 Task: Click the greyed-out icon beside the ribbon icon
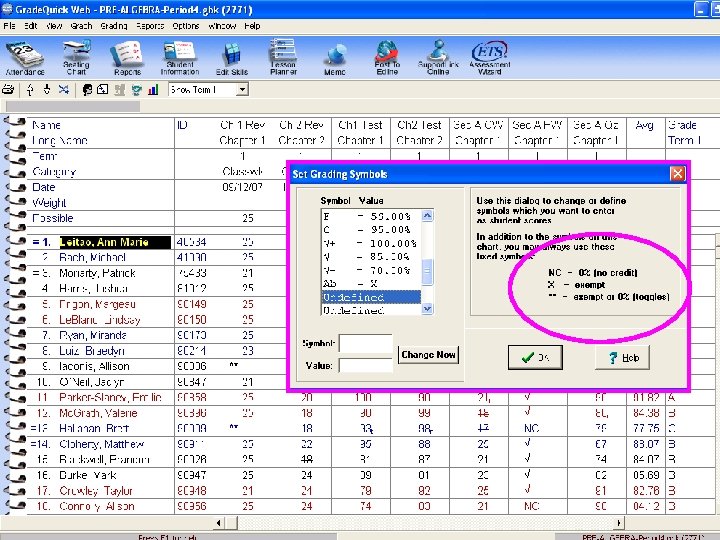(x=120, y=90)
